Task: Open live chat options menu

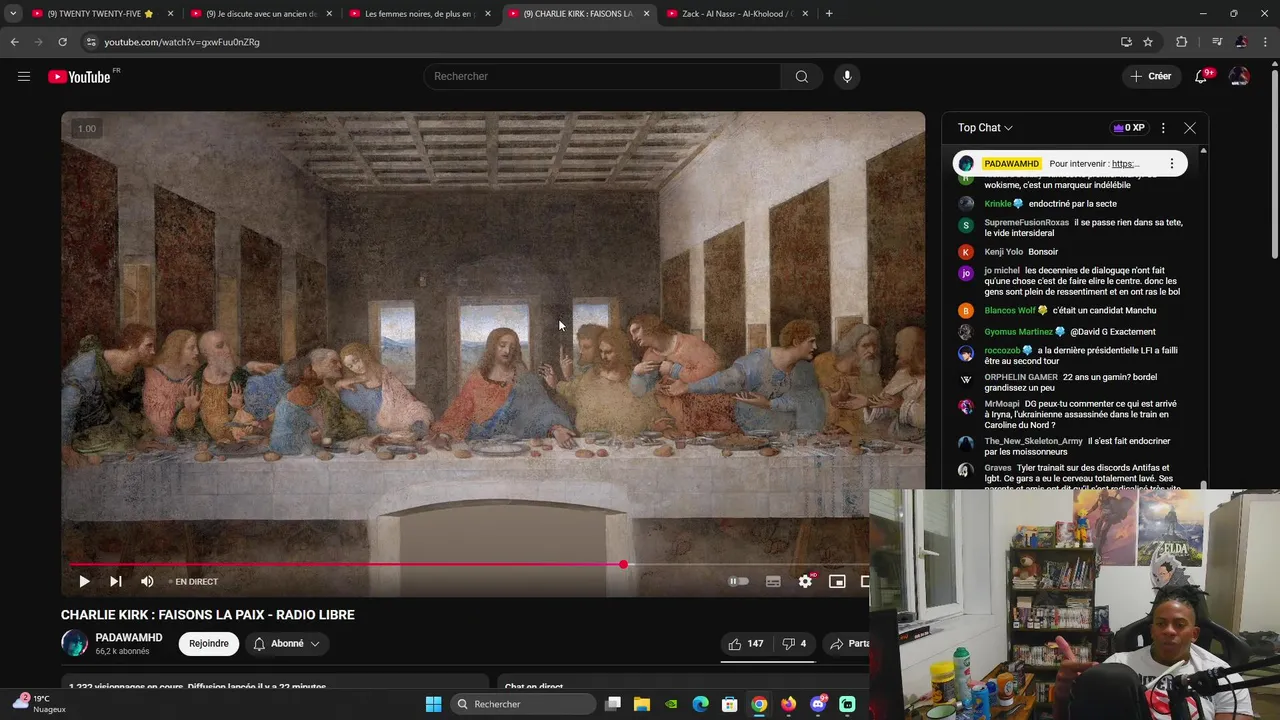Action: 1163,128
